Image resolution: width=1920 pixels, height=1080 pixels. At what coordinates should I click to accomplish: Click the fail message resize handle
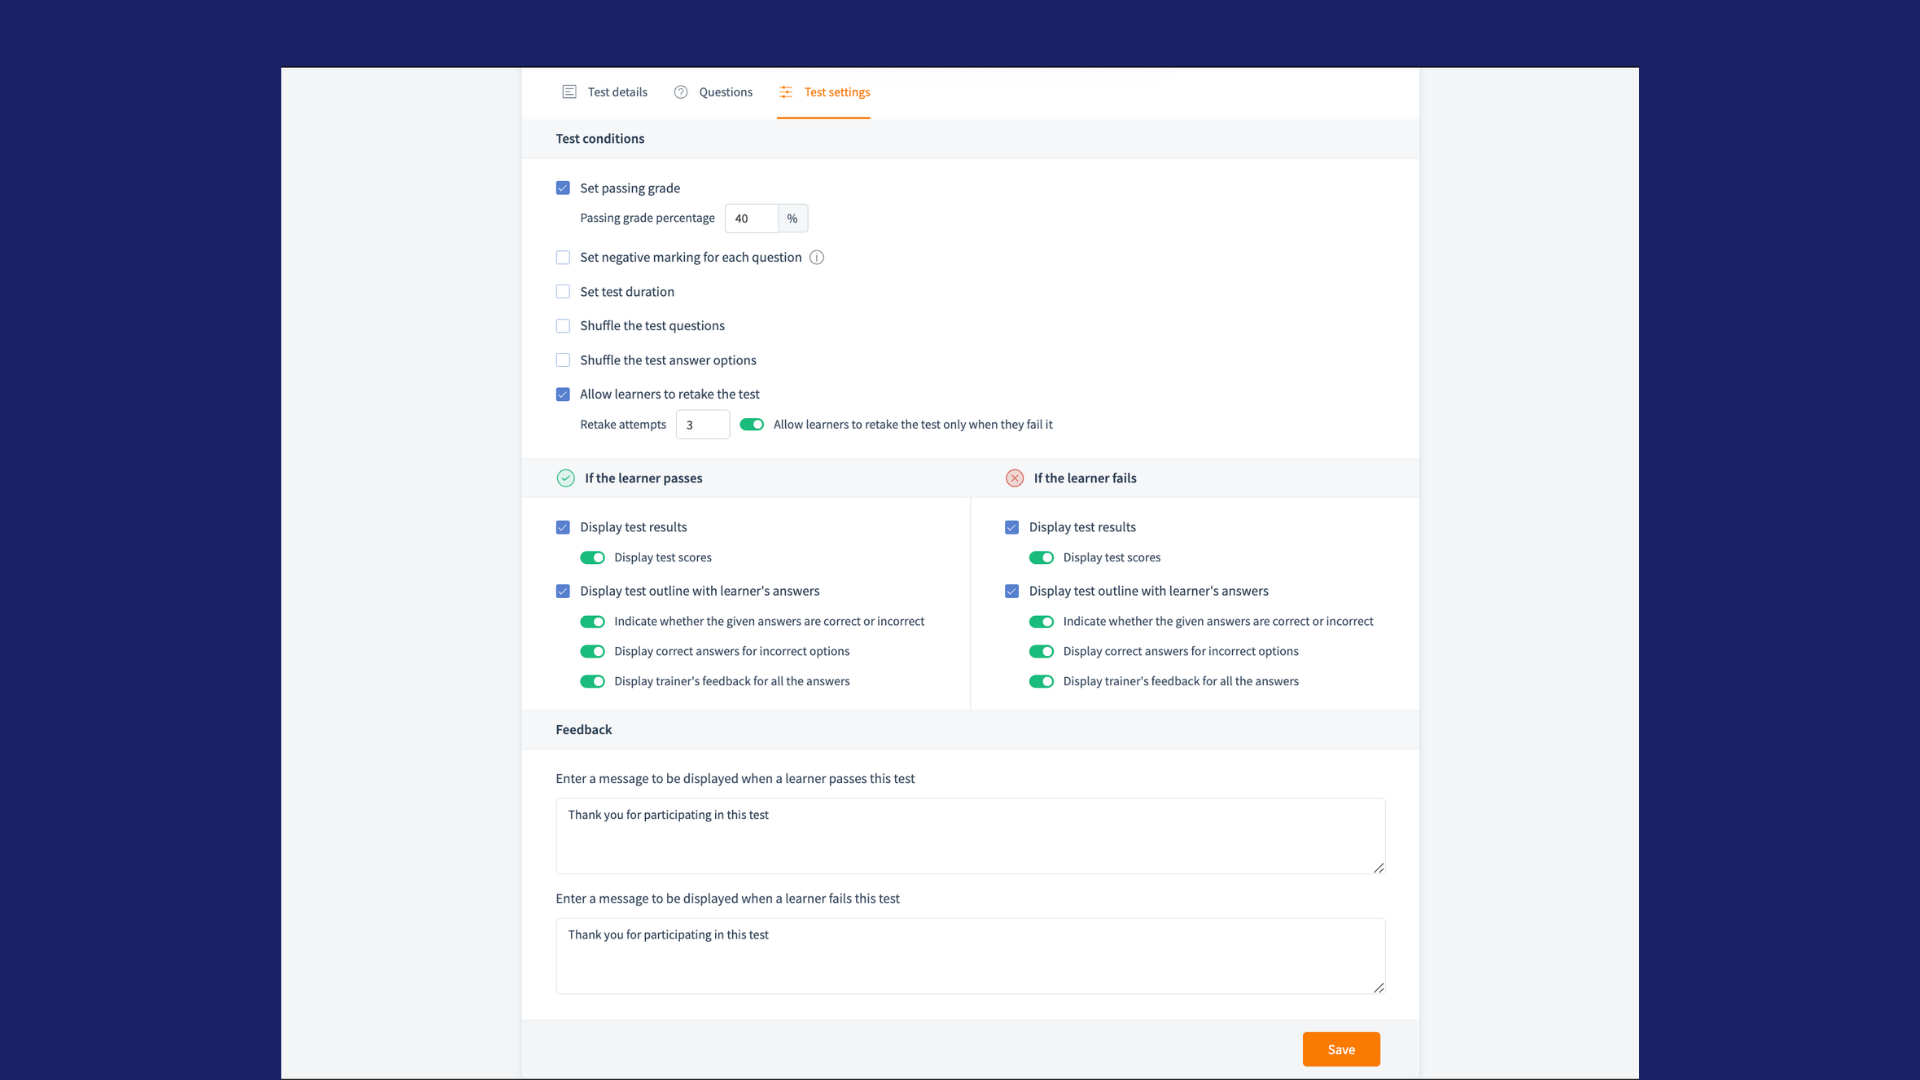pos(1379,988)
